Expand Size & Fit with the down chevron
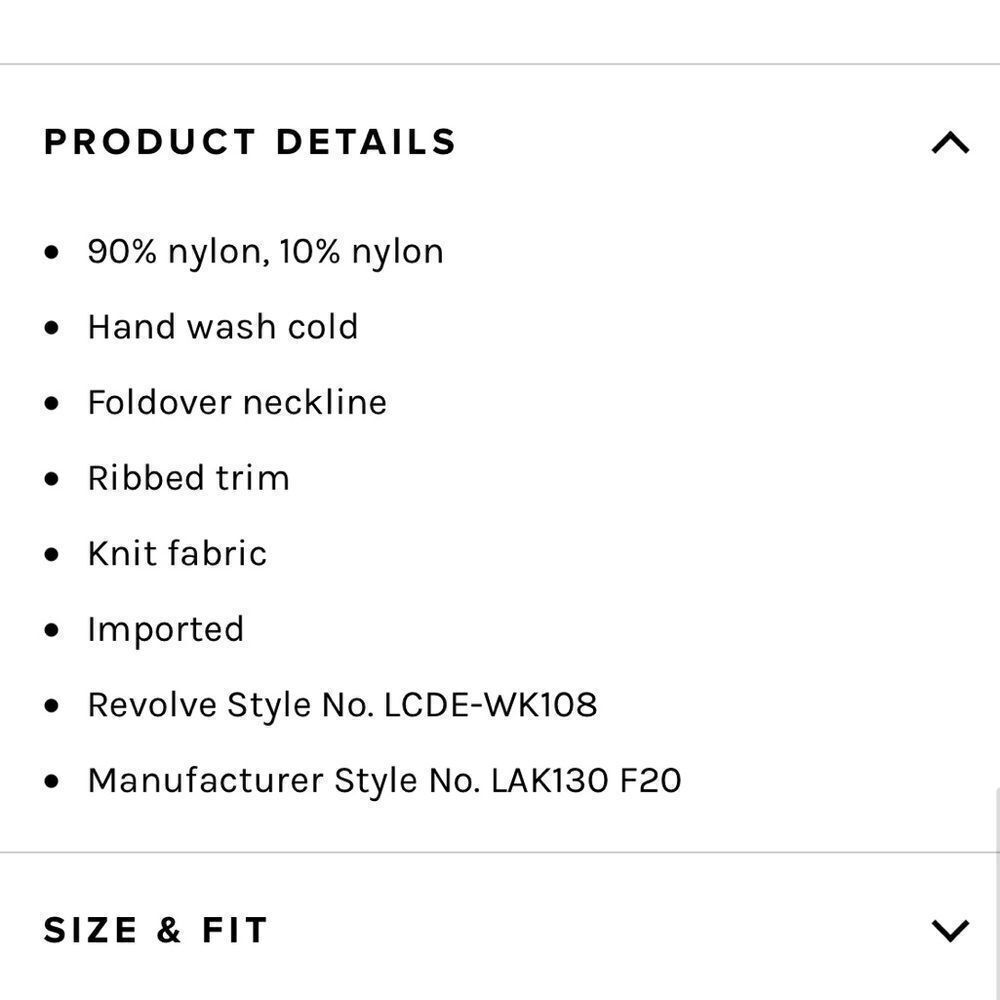This screenshot has height=1000, width=1000. [x=950, y=930]
